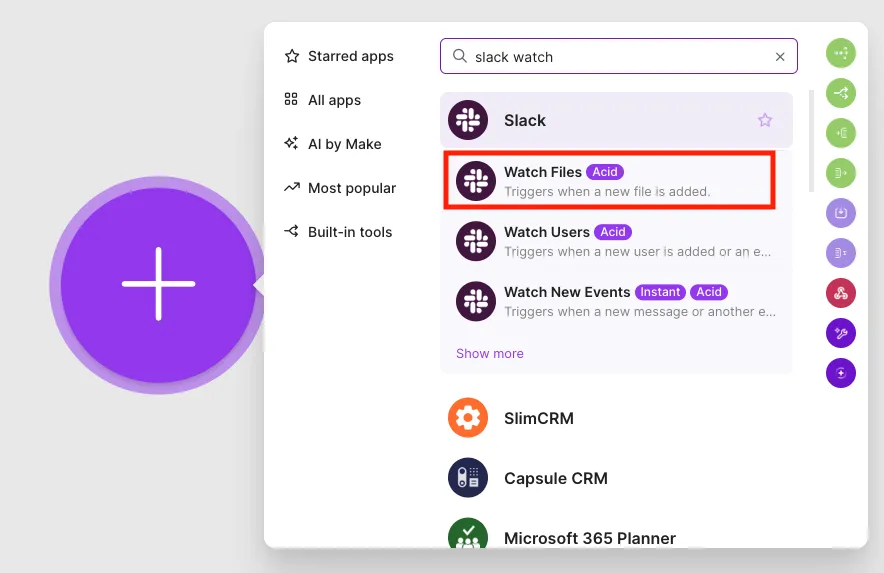Screen dimensions: 884x573
Task: Star the Slack app as favorite
Action: [764, 120]
